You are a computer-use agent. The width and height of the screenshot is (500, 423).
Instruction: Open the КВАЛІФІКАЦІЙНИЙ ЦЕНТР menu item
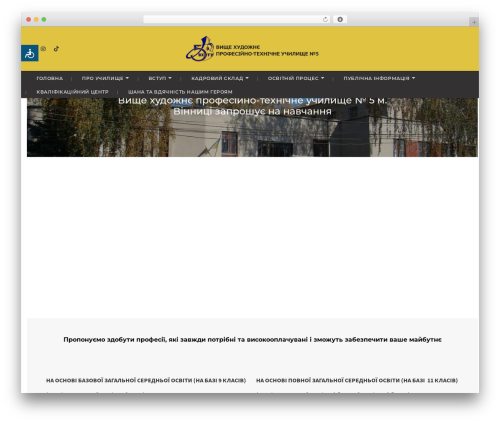[x=72, y=92]
